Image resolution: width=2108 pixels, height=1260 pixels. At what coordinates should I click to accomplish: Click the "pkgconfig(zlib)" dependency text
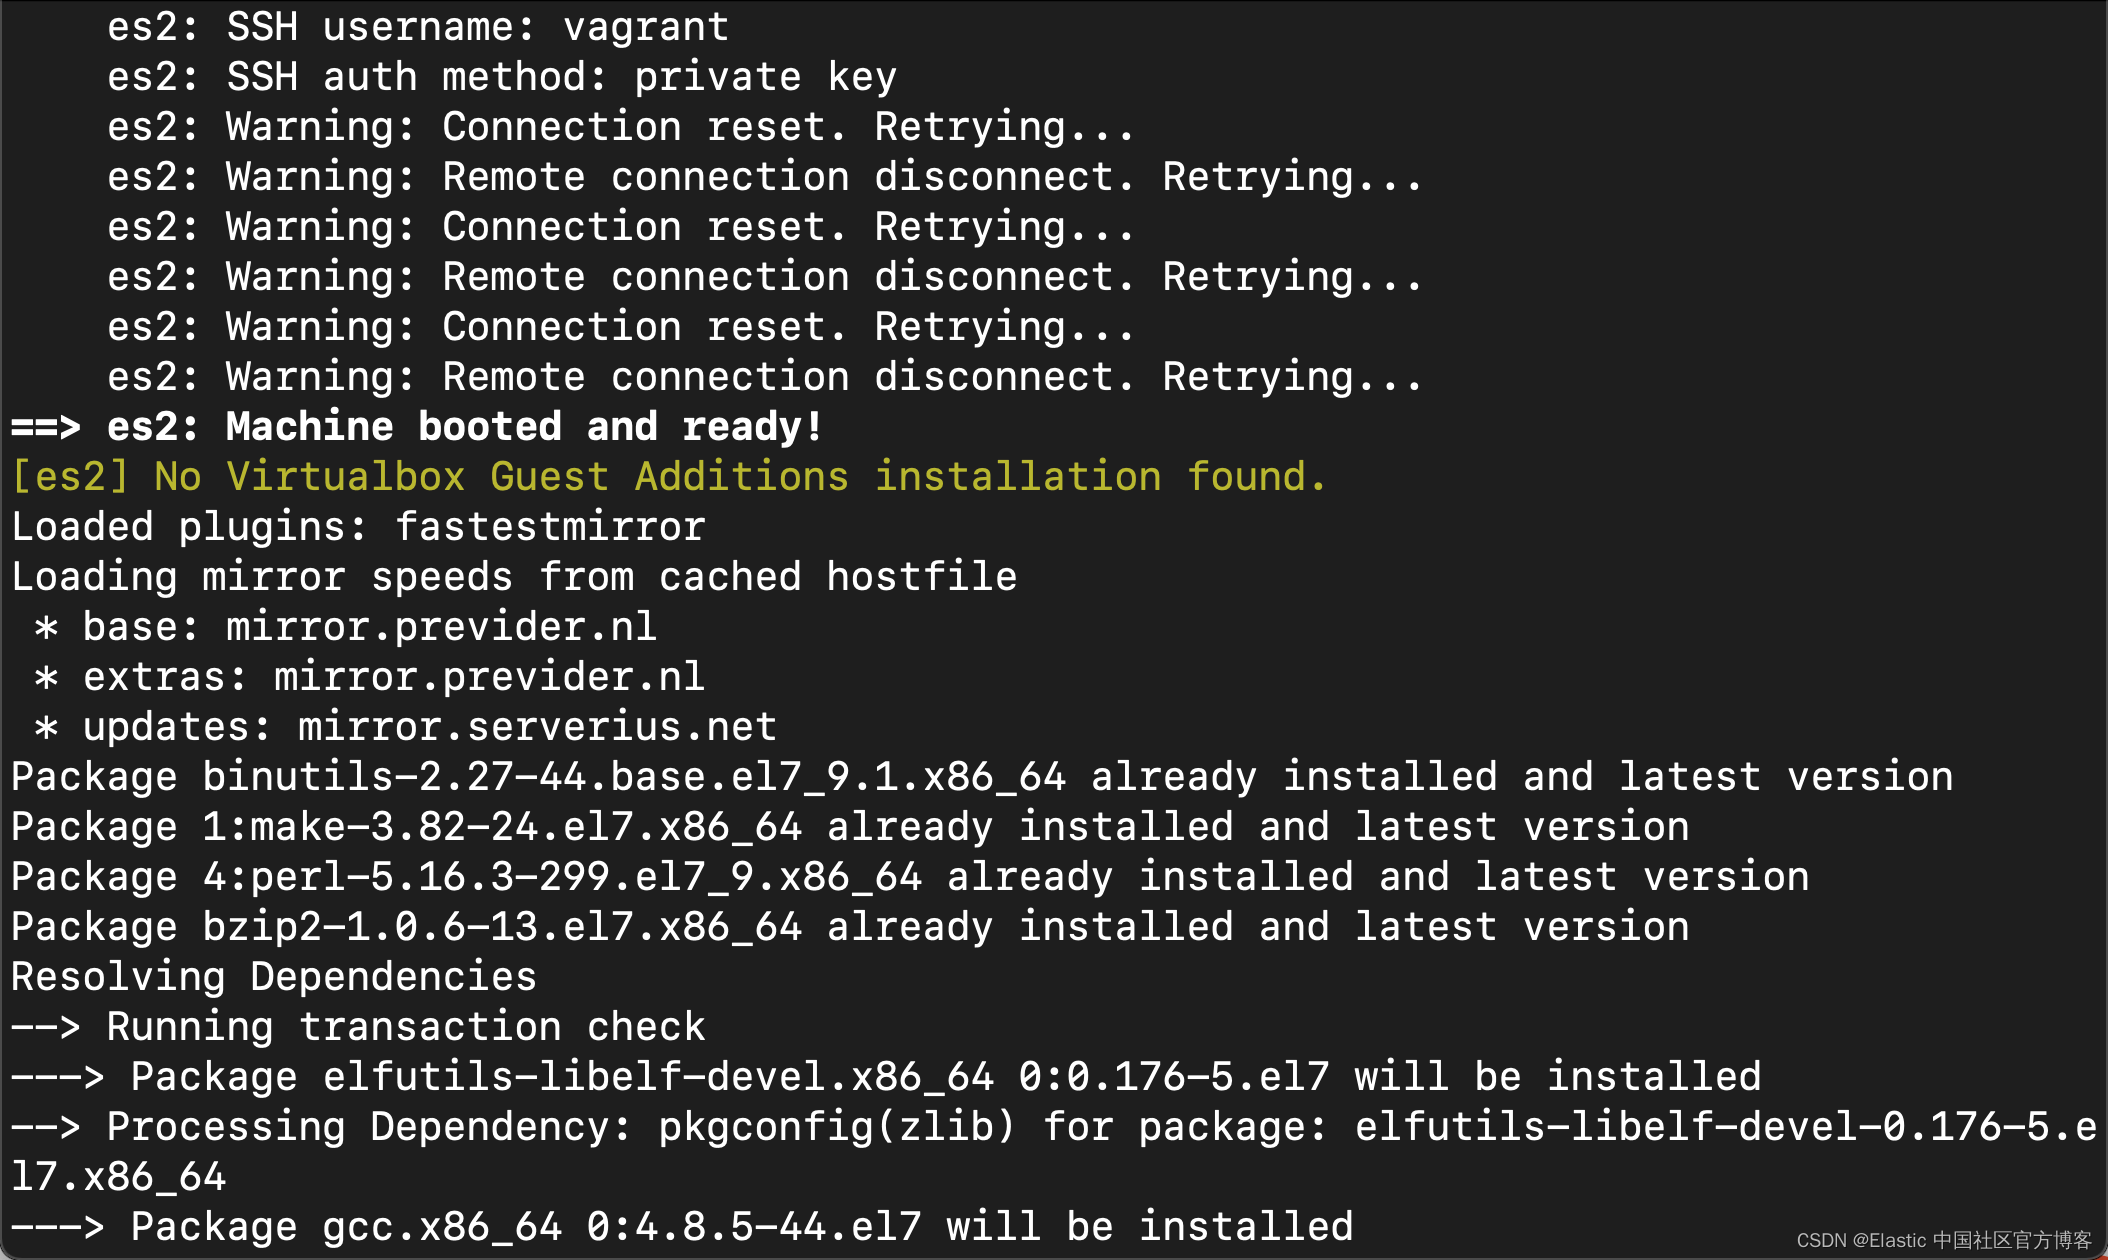836,1127
